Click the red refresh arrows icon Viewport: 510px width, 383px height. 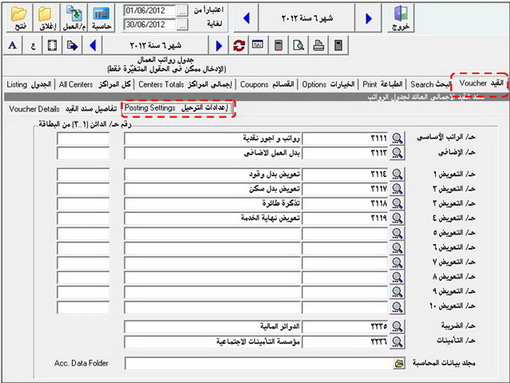coord(239,45)
